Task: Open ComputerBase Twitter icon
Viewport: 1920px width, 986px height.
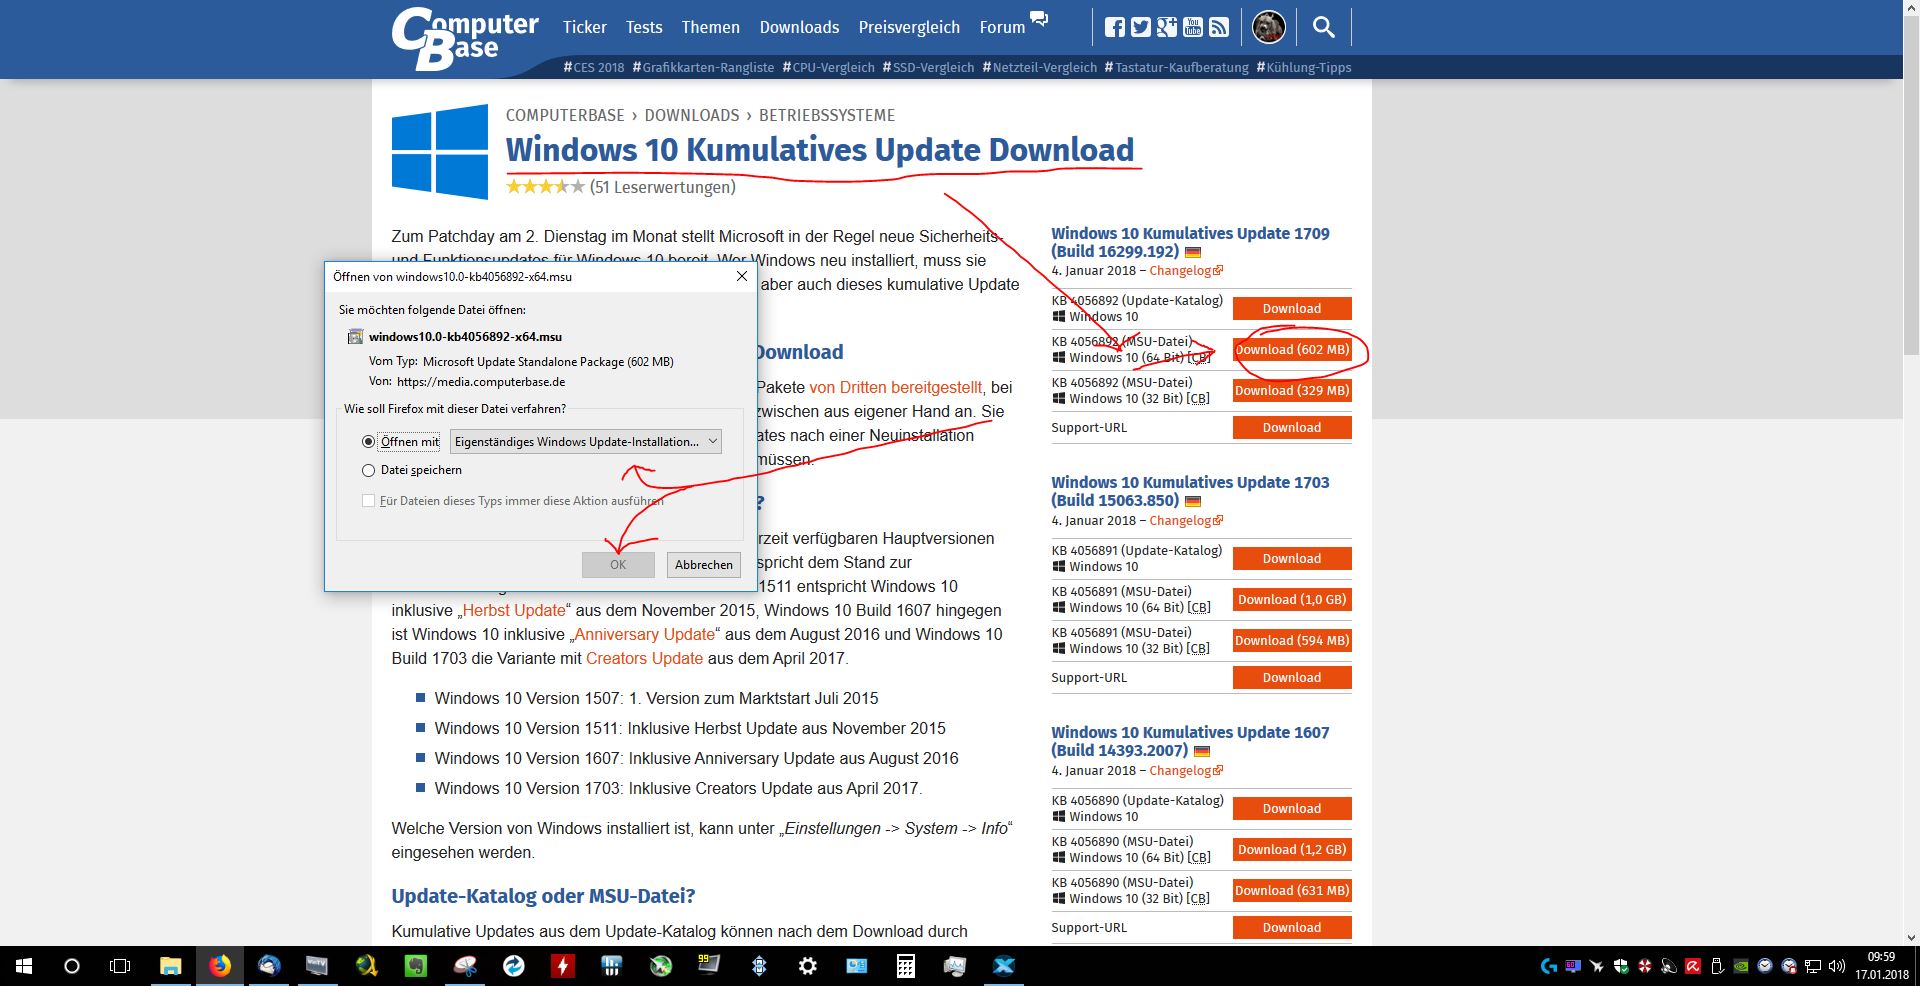Action: [1140, 27]
